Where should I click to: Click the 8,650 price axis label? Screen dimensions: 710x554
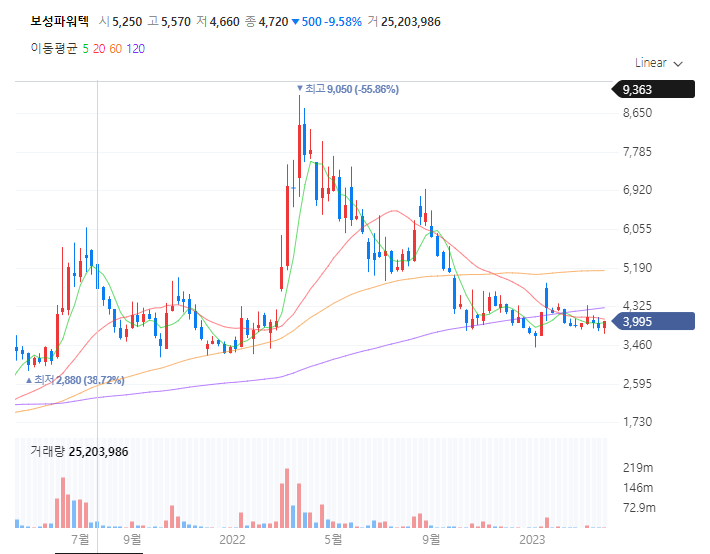pyautogui.click(x=638, y=113)
